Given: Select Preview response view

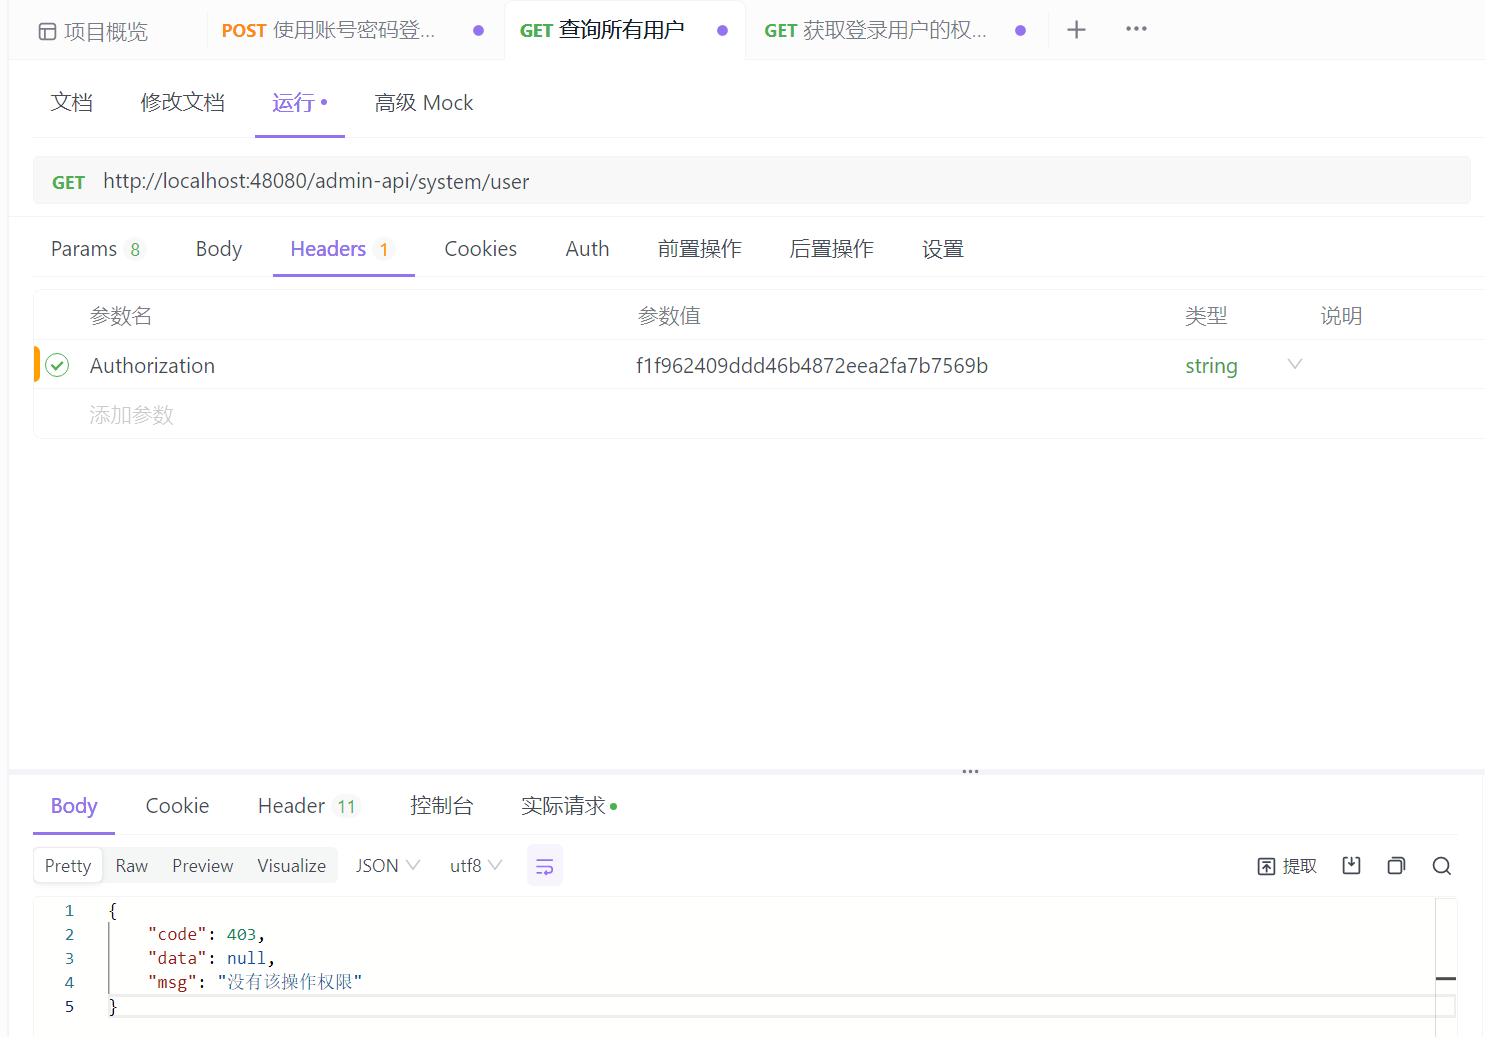Looking at the screenshot, I should tap(202, 866).
